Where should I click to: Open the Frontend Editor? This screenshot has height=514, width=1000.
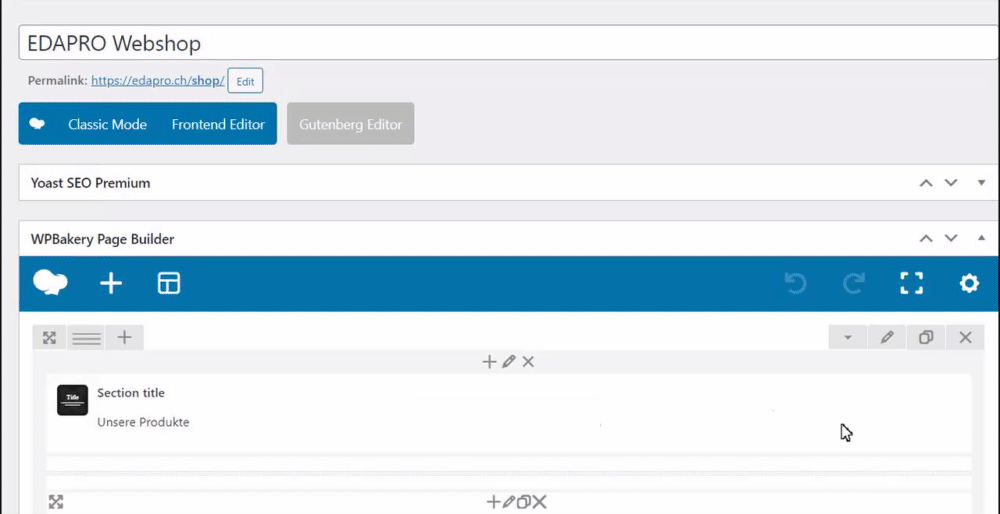[218, 124]
